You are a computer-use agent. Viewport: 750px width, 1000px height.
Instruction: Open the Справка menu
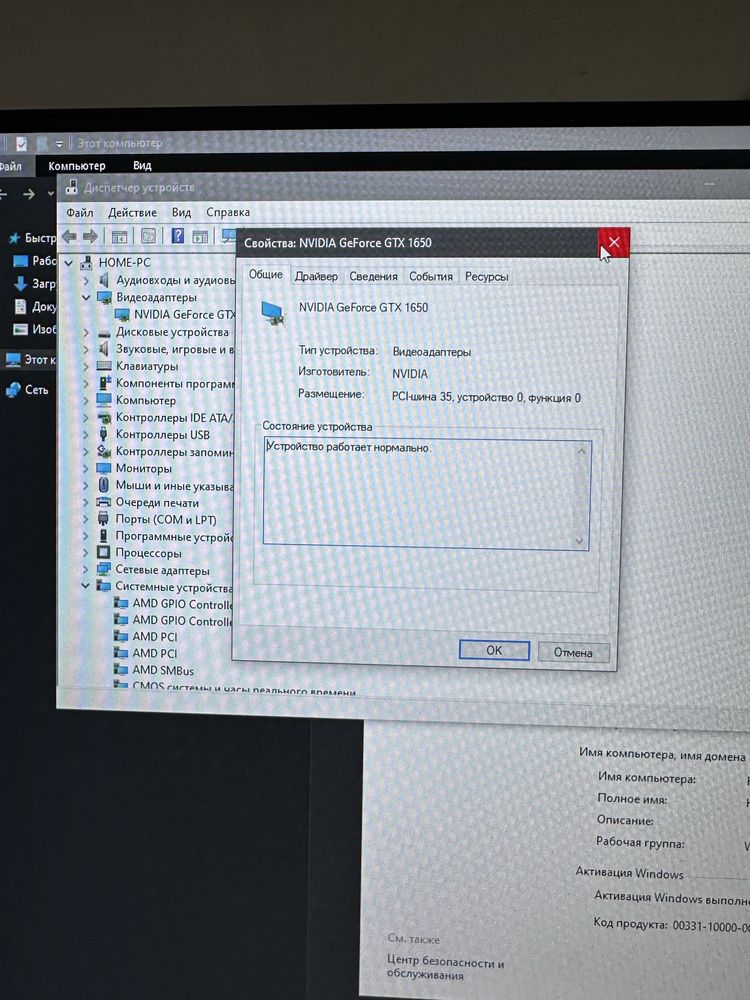(x=228, y=212)
